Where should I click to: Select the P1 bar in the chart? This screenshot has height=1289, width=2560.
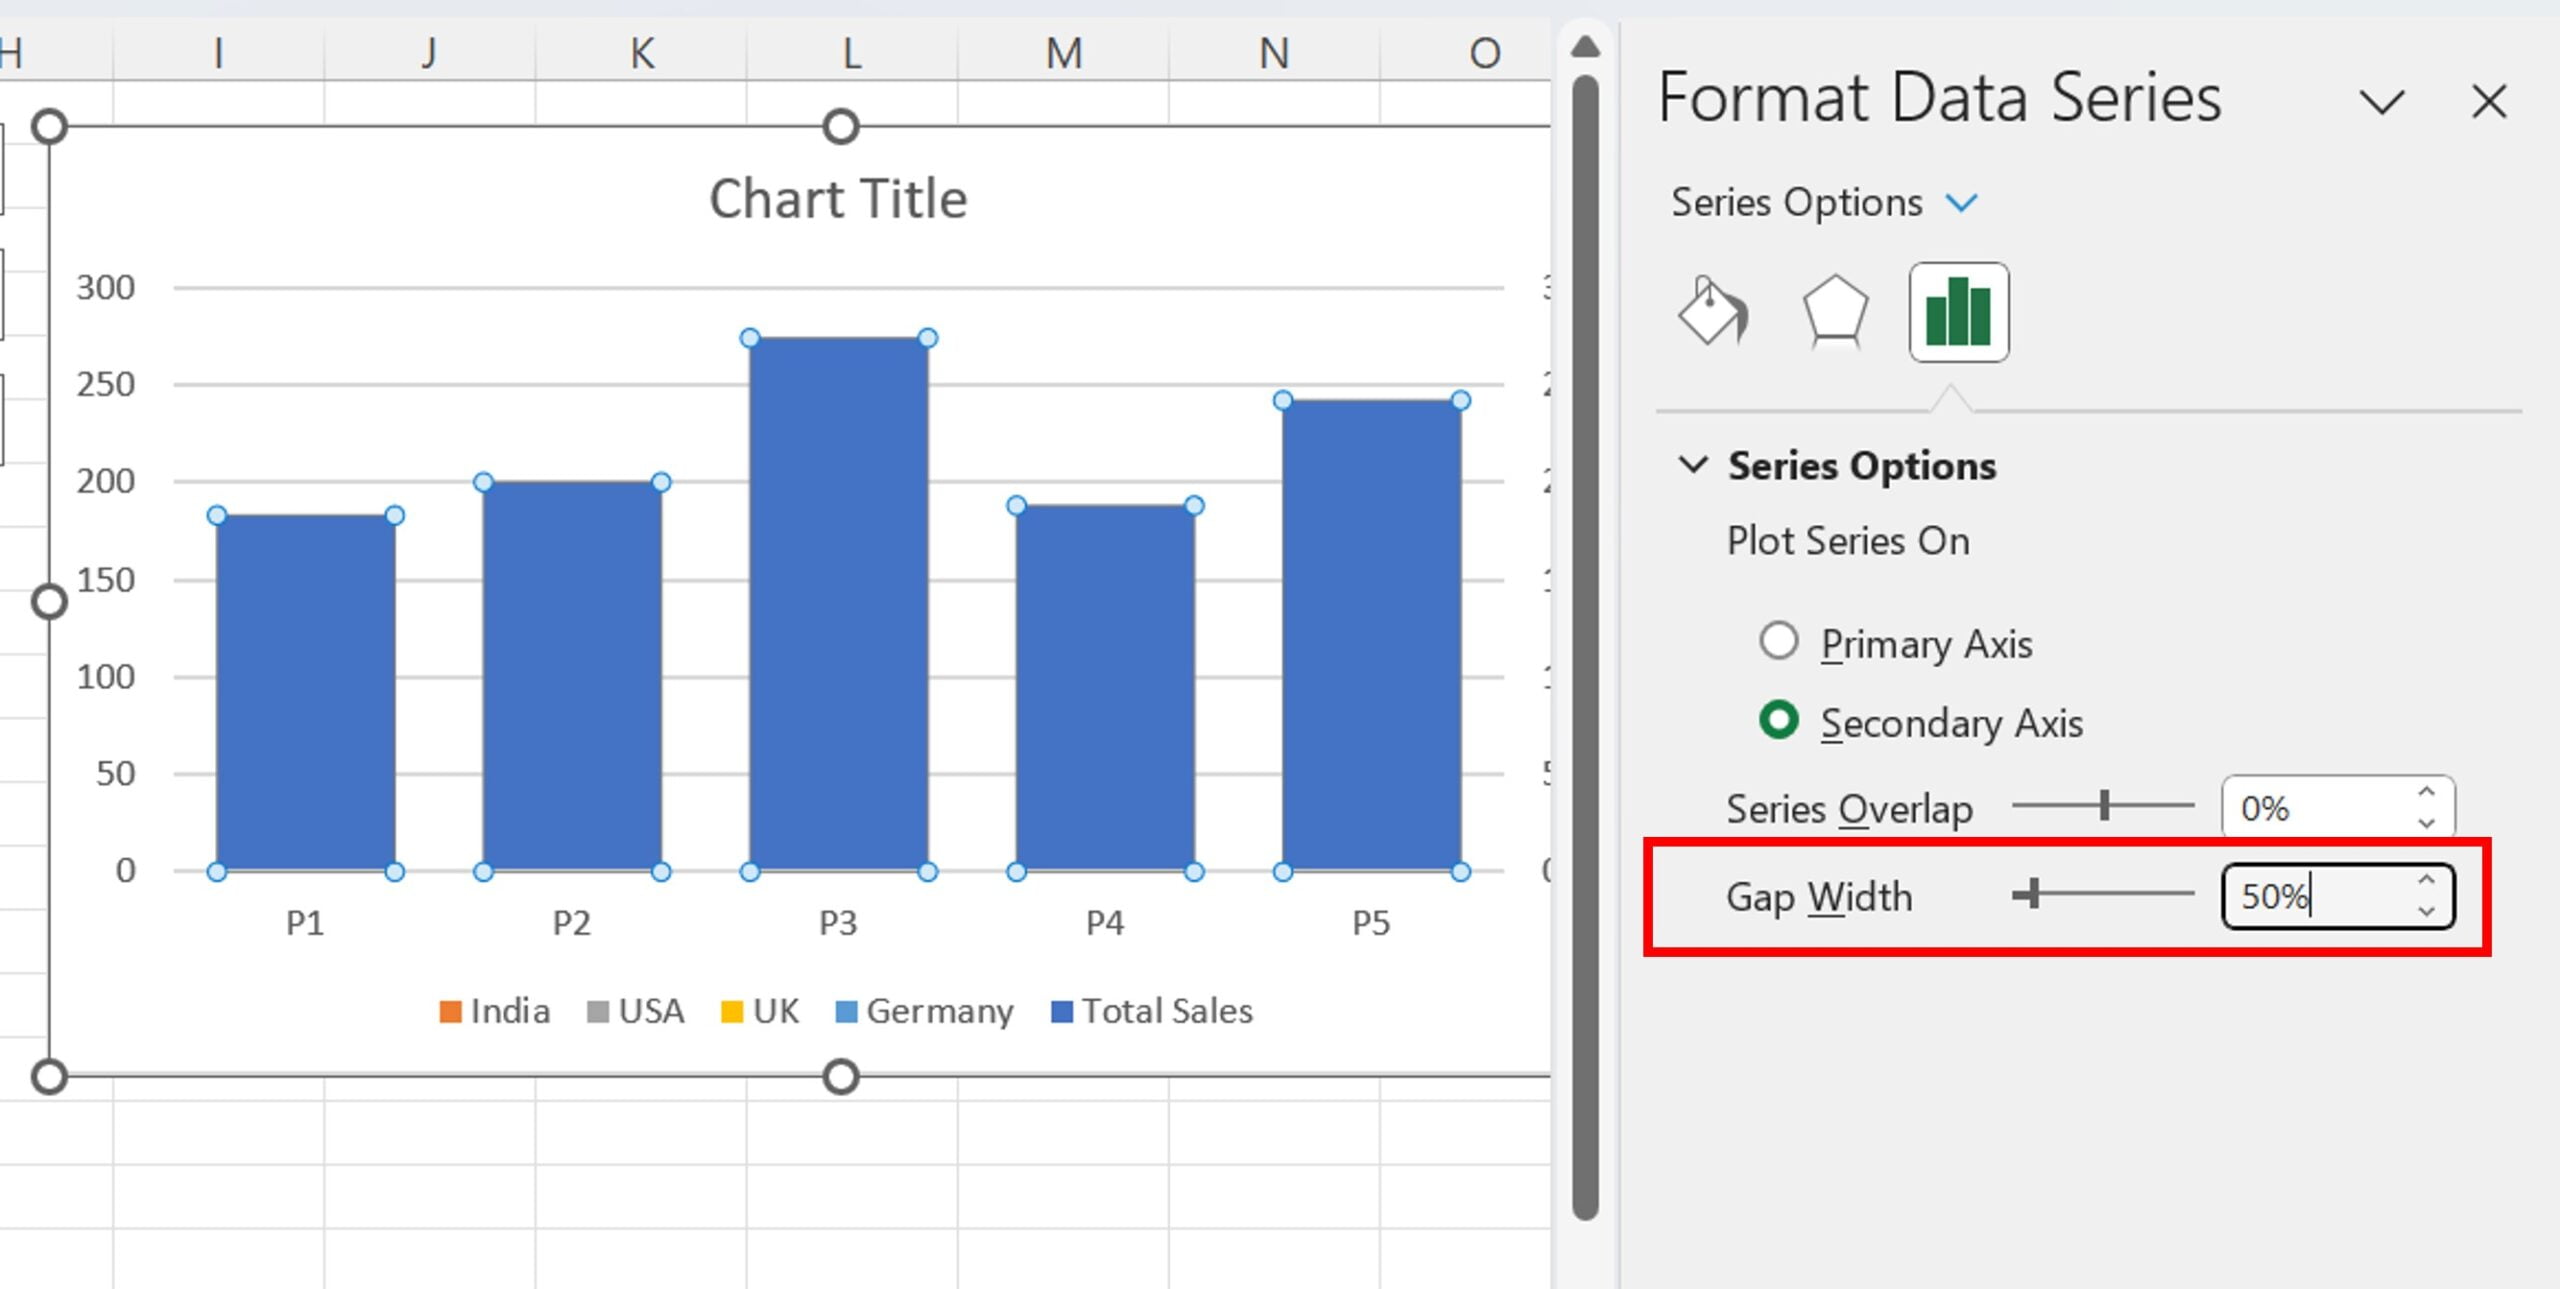coord(305,692)
